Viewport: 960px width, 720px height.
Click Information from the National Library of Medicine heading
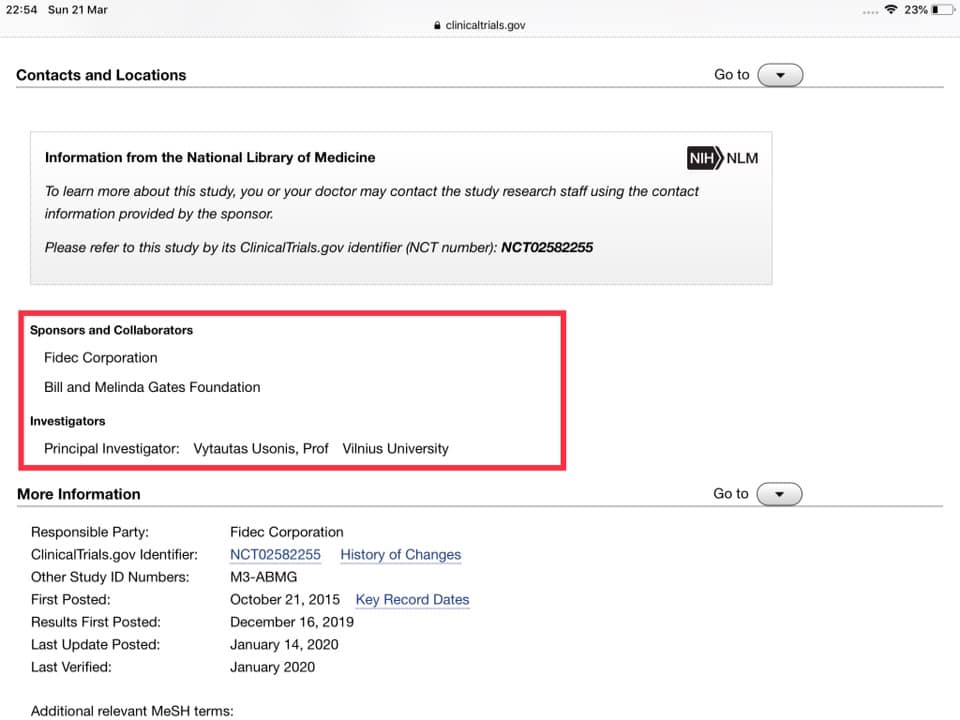click(x=210, y=157)
